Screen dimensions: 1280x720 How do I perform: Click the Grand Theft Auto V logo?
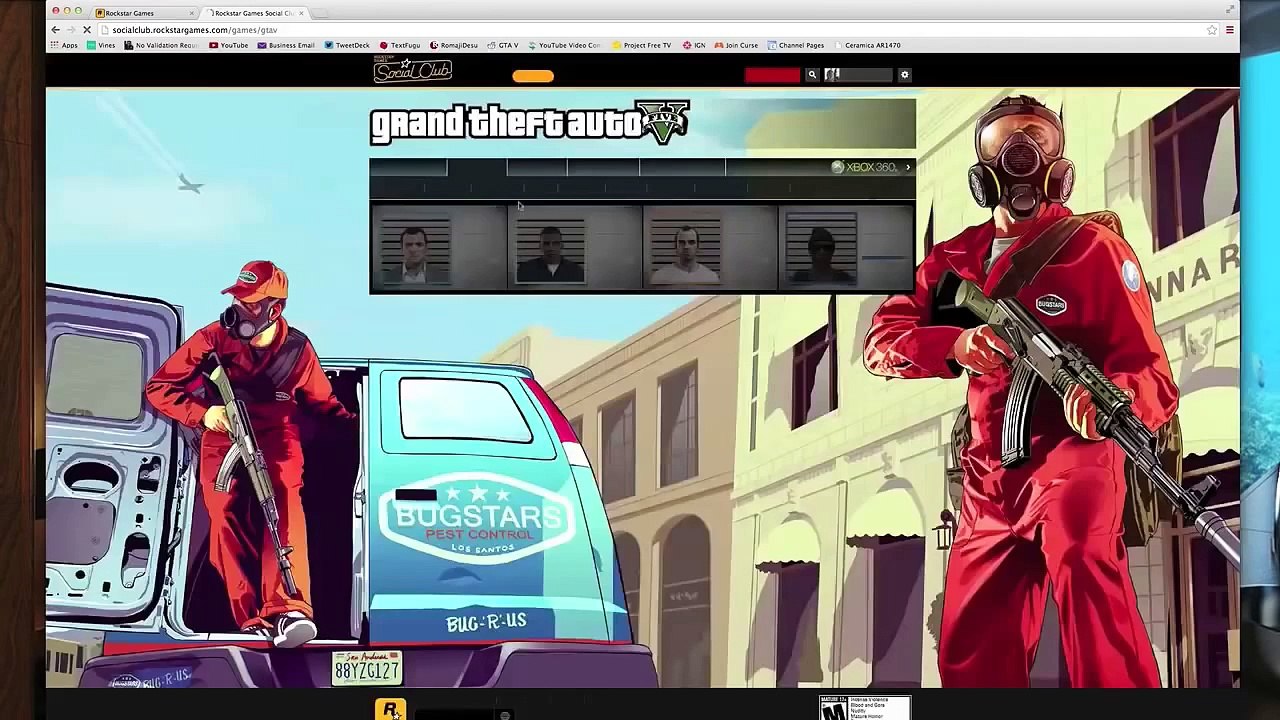530,122
